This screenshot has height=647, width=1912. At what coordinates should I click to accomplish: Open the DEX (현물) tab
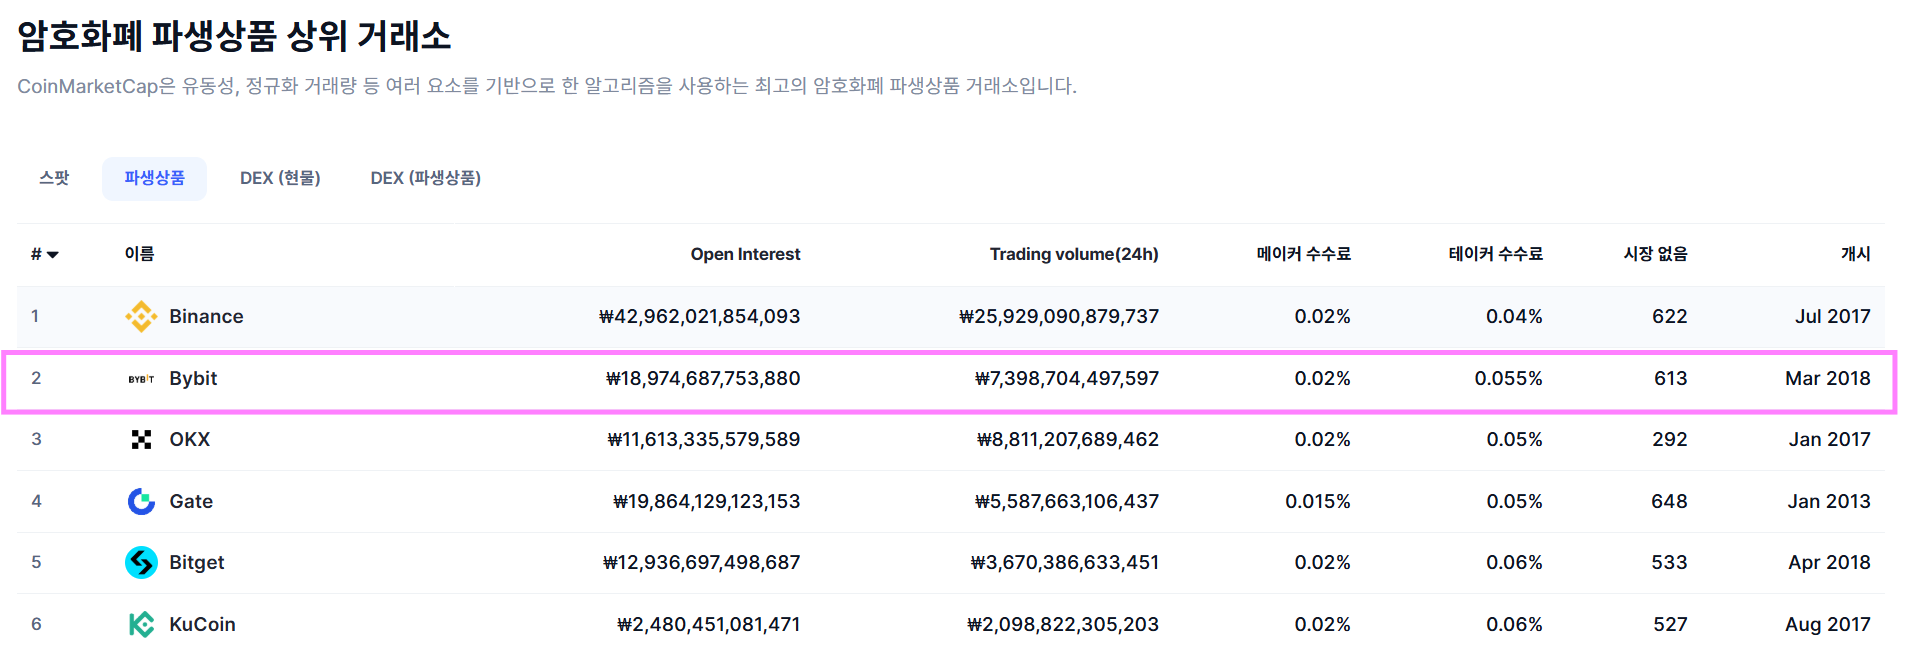pyautogui.click(x=280, y=178)
